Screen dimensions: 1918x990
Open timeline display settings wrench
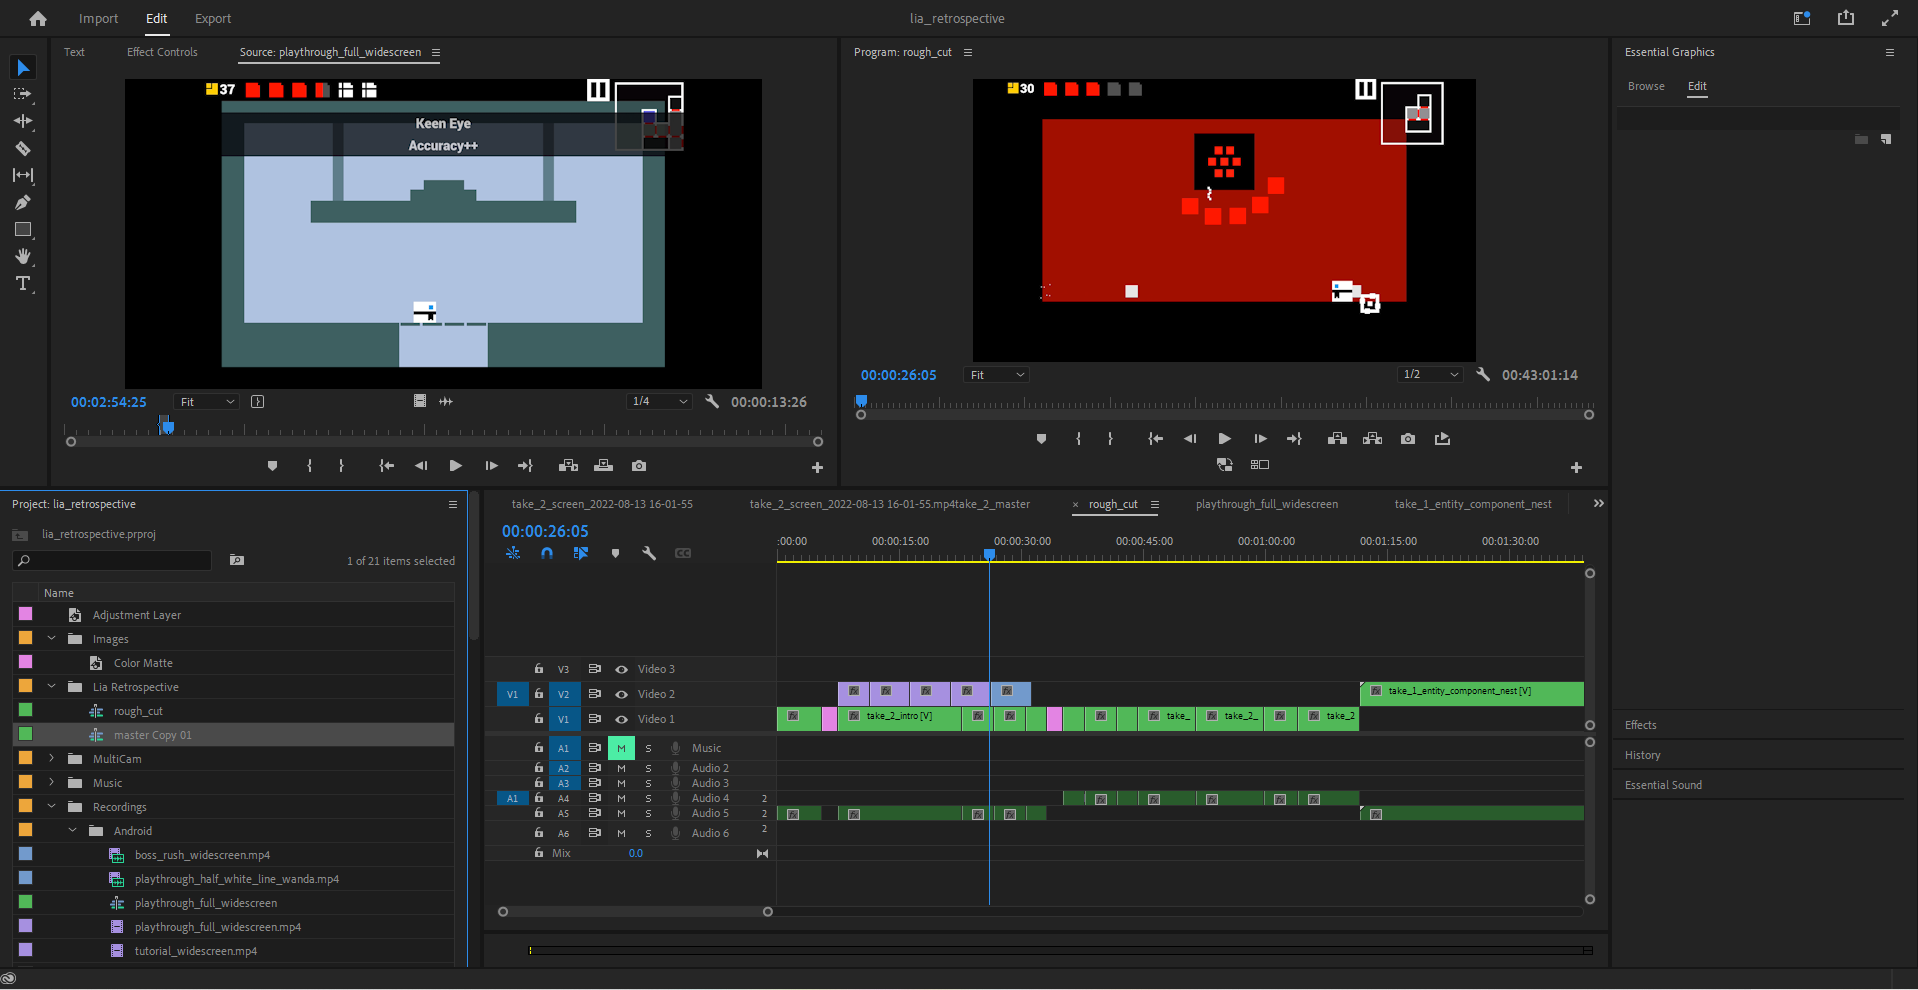tap(649, 553)
